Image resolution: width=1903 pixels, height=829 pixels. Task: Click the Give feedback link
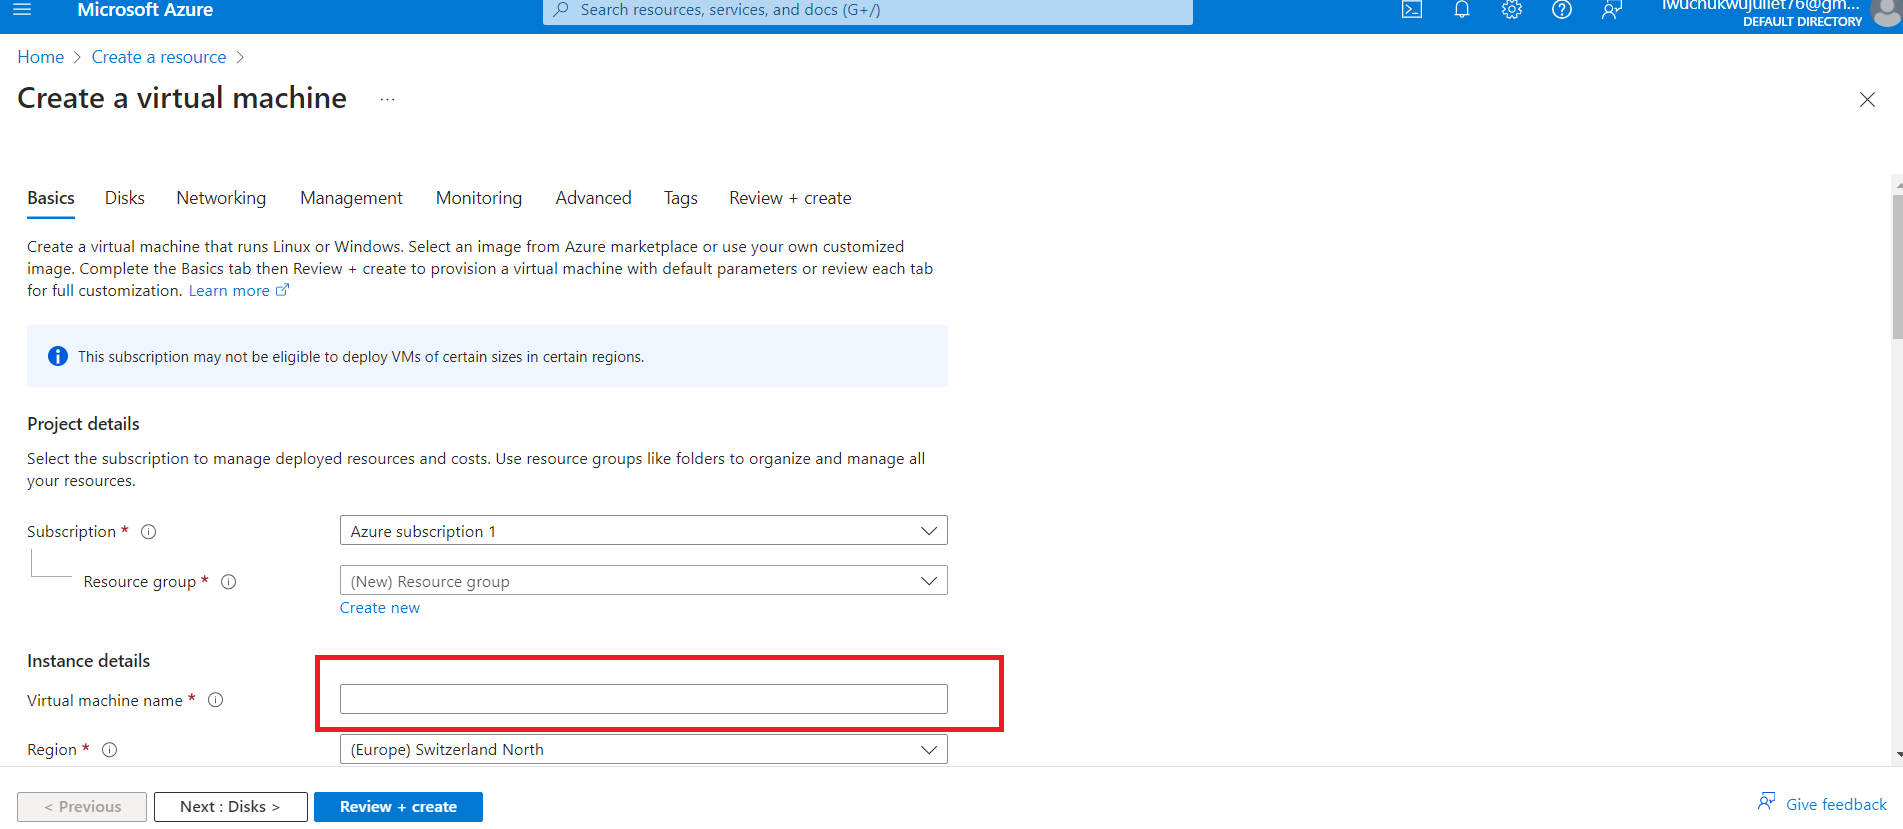click(x=1836, y=804)
